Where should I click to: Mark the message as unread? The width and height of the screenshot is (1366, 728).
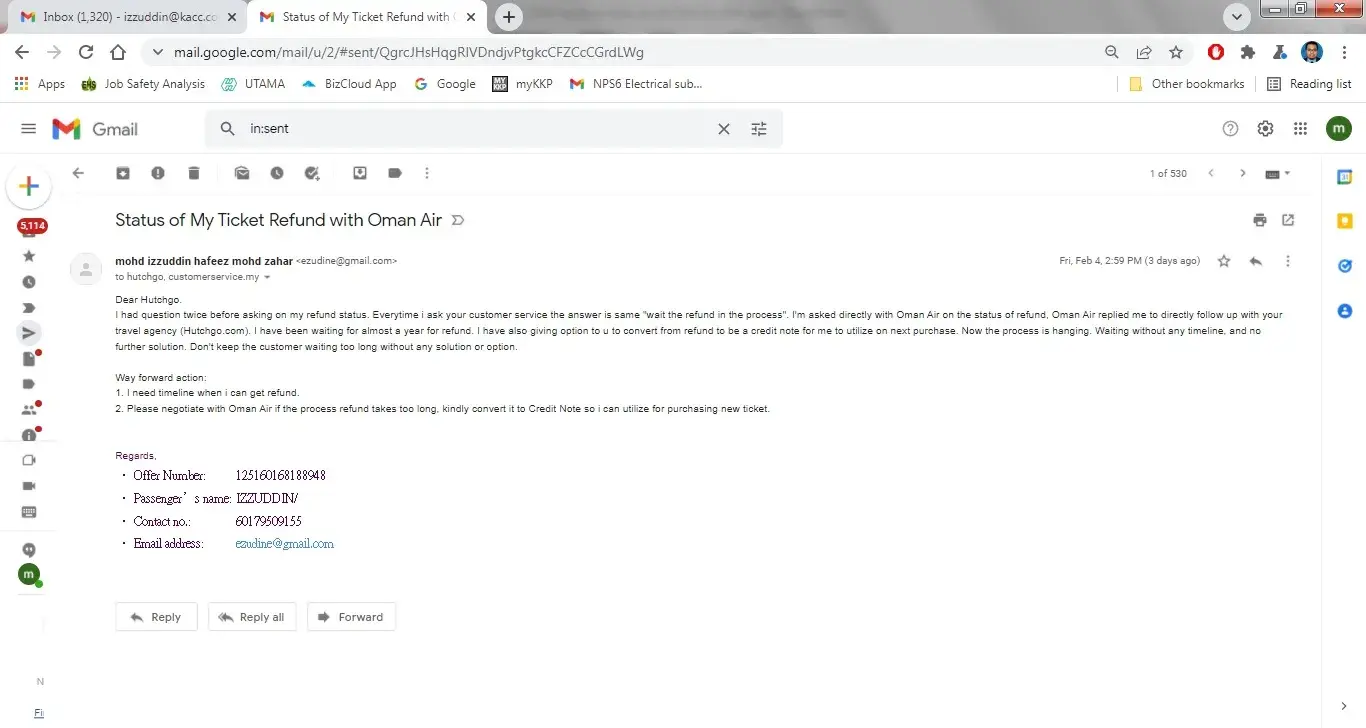pos(242,173)
